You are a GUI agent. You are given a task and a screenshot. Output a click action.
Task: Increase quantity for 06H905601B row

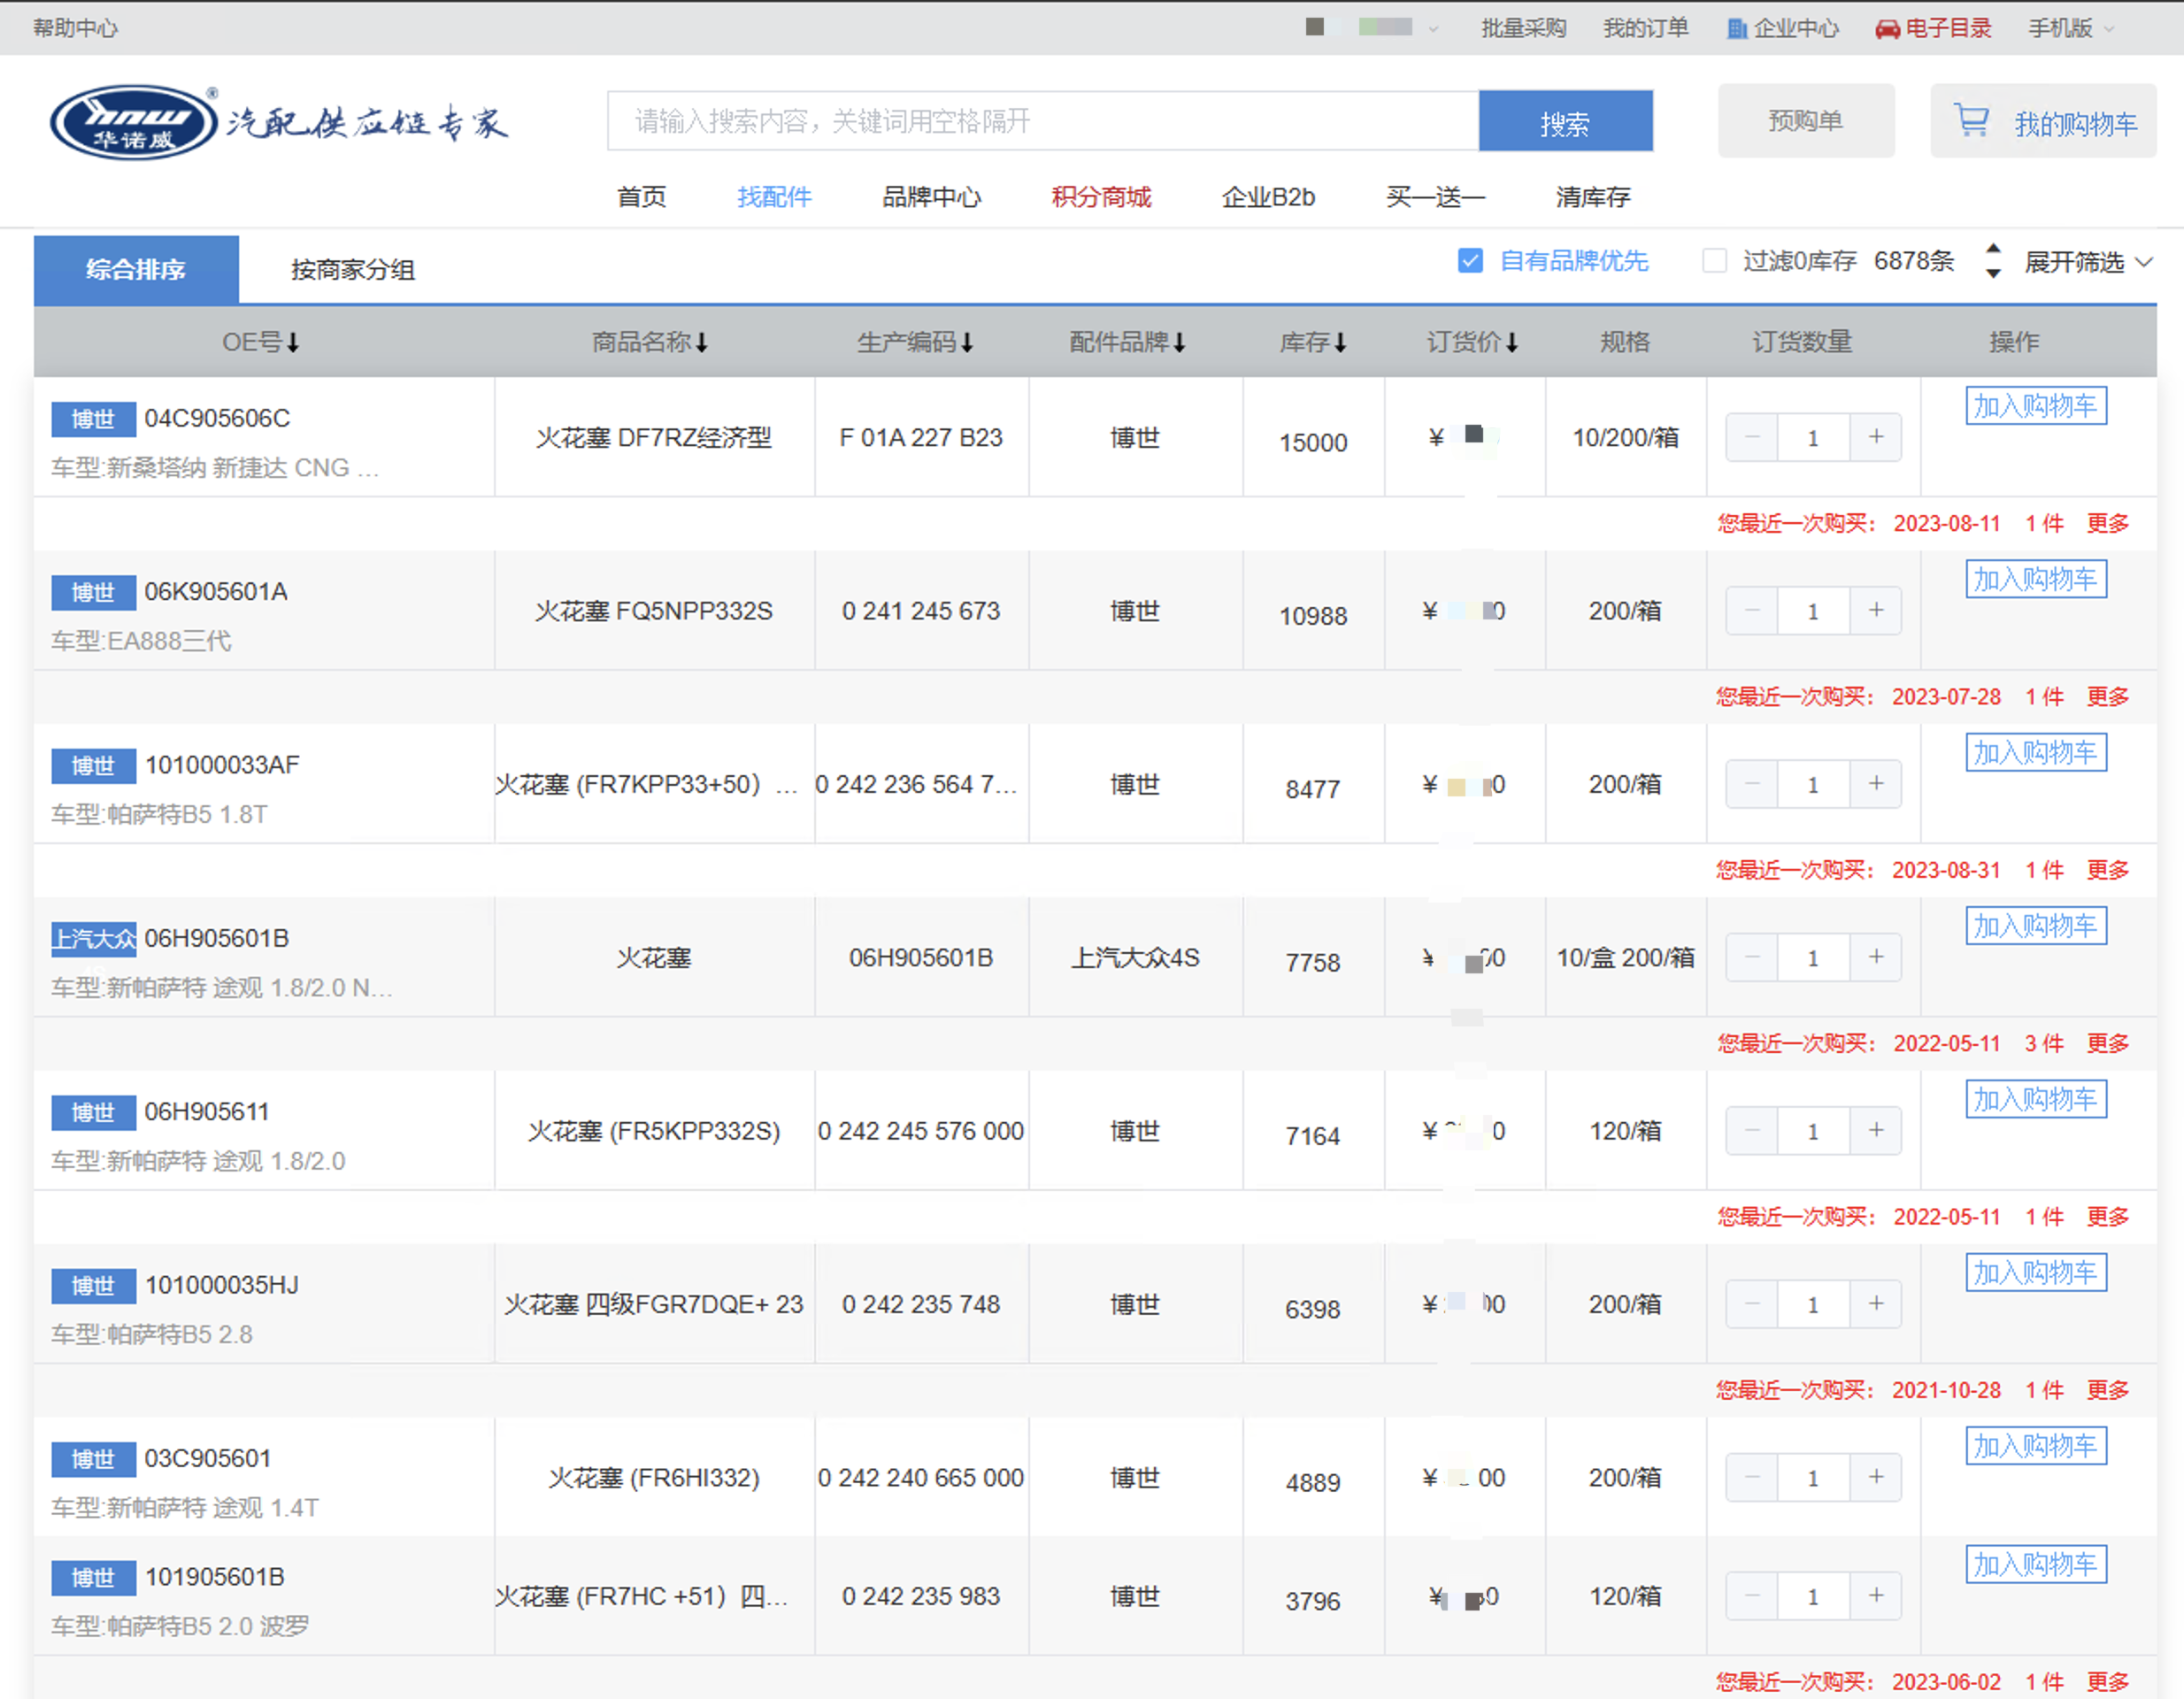coord(1876,957)
